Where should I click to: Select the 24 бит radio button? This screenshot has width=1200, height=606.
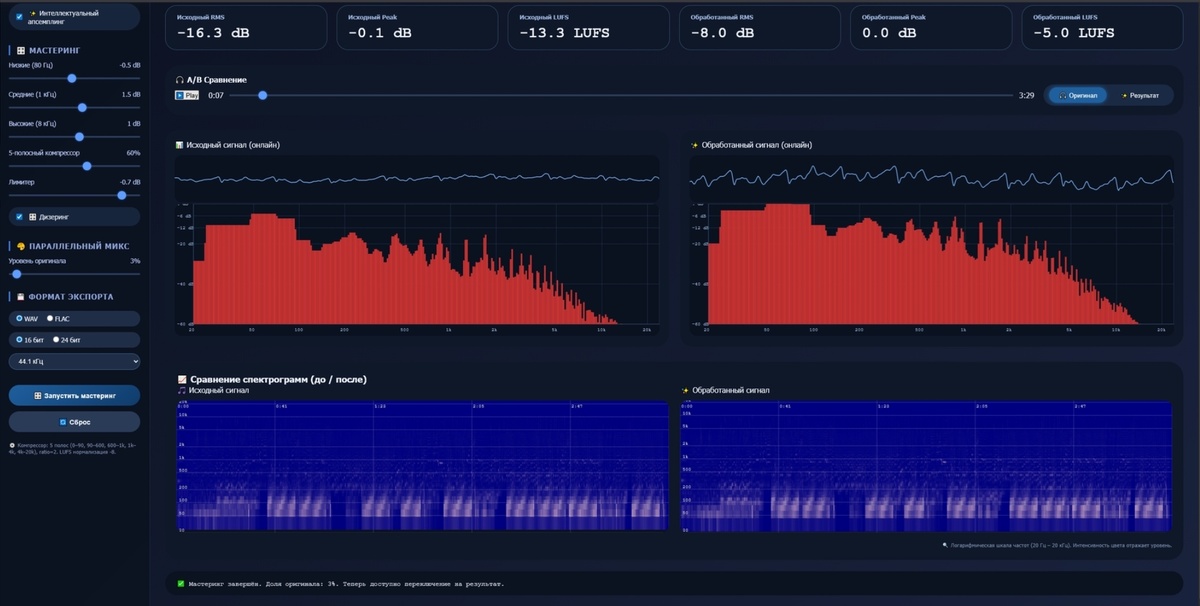coord(55,340)
